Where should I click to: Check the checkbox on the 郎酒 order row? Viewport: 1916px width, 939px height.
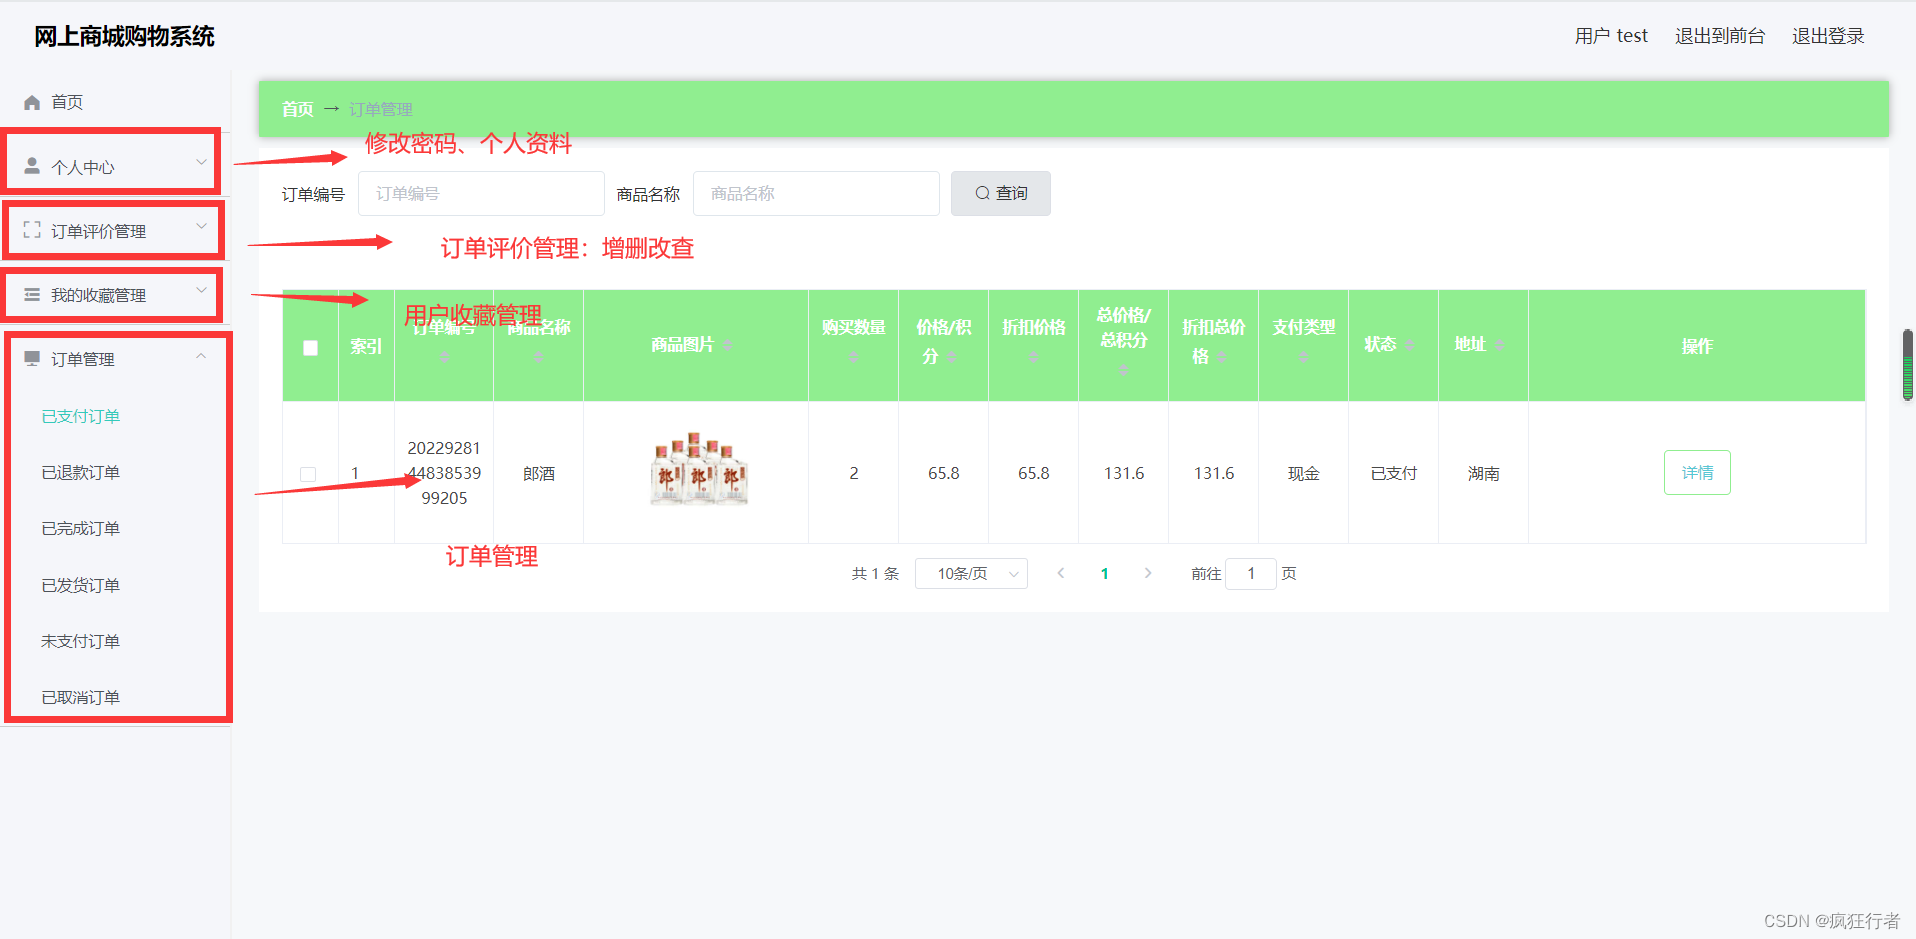click(x=308, y=473)
